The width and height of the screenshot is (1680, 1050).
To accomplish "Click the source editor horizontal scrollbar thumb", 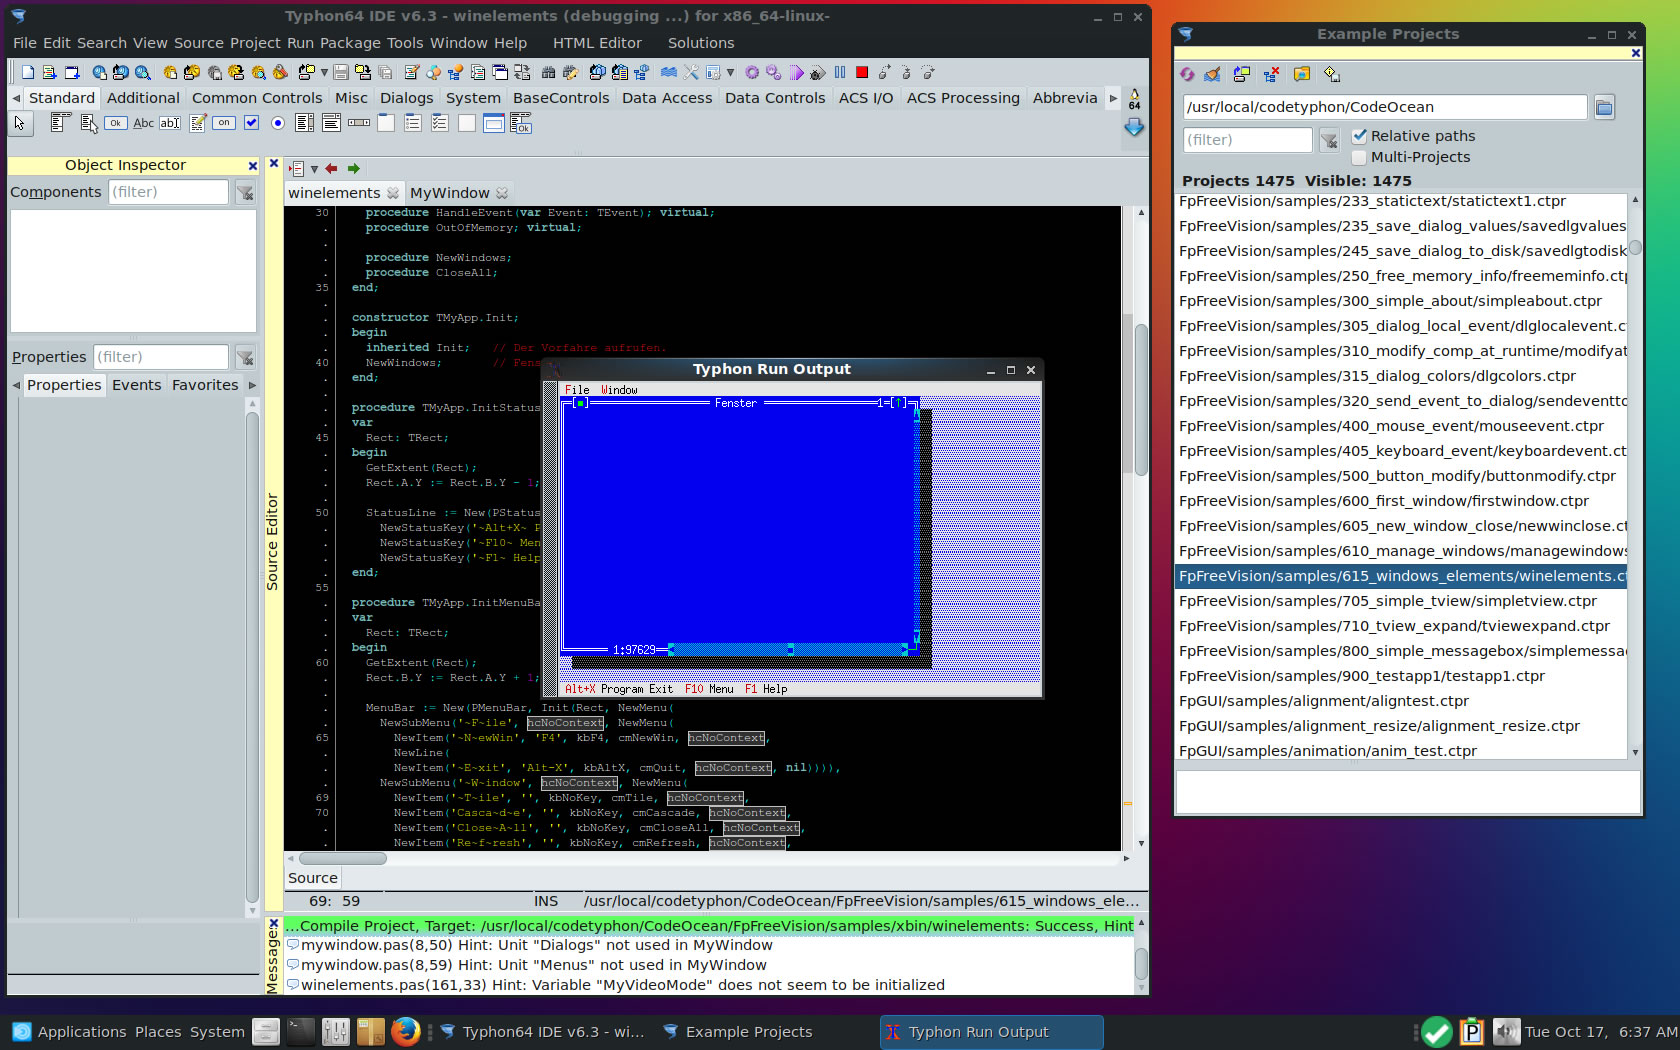I will 343,858.
